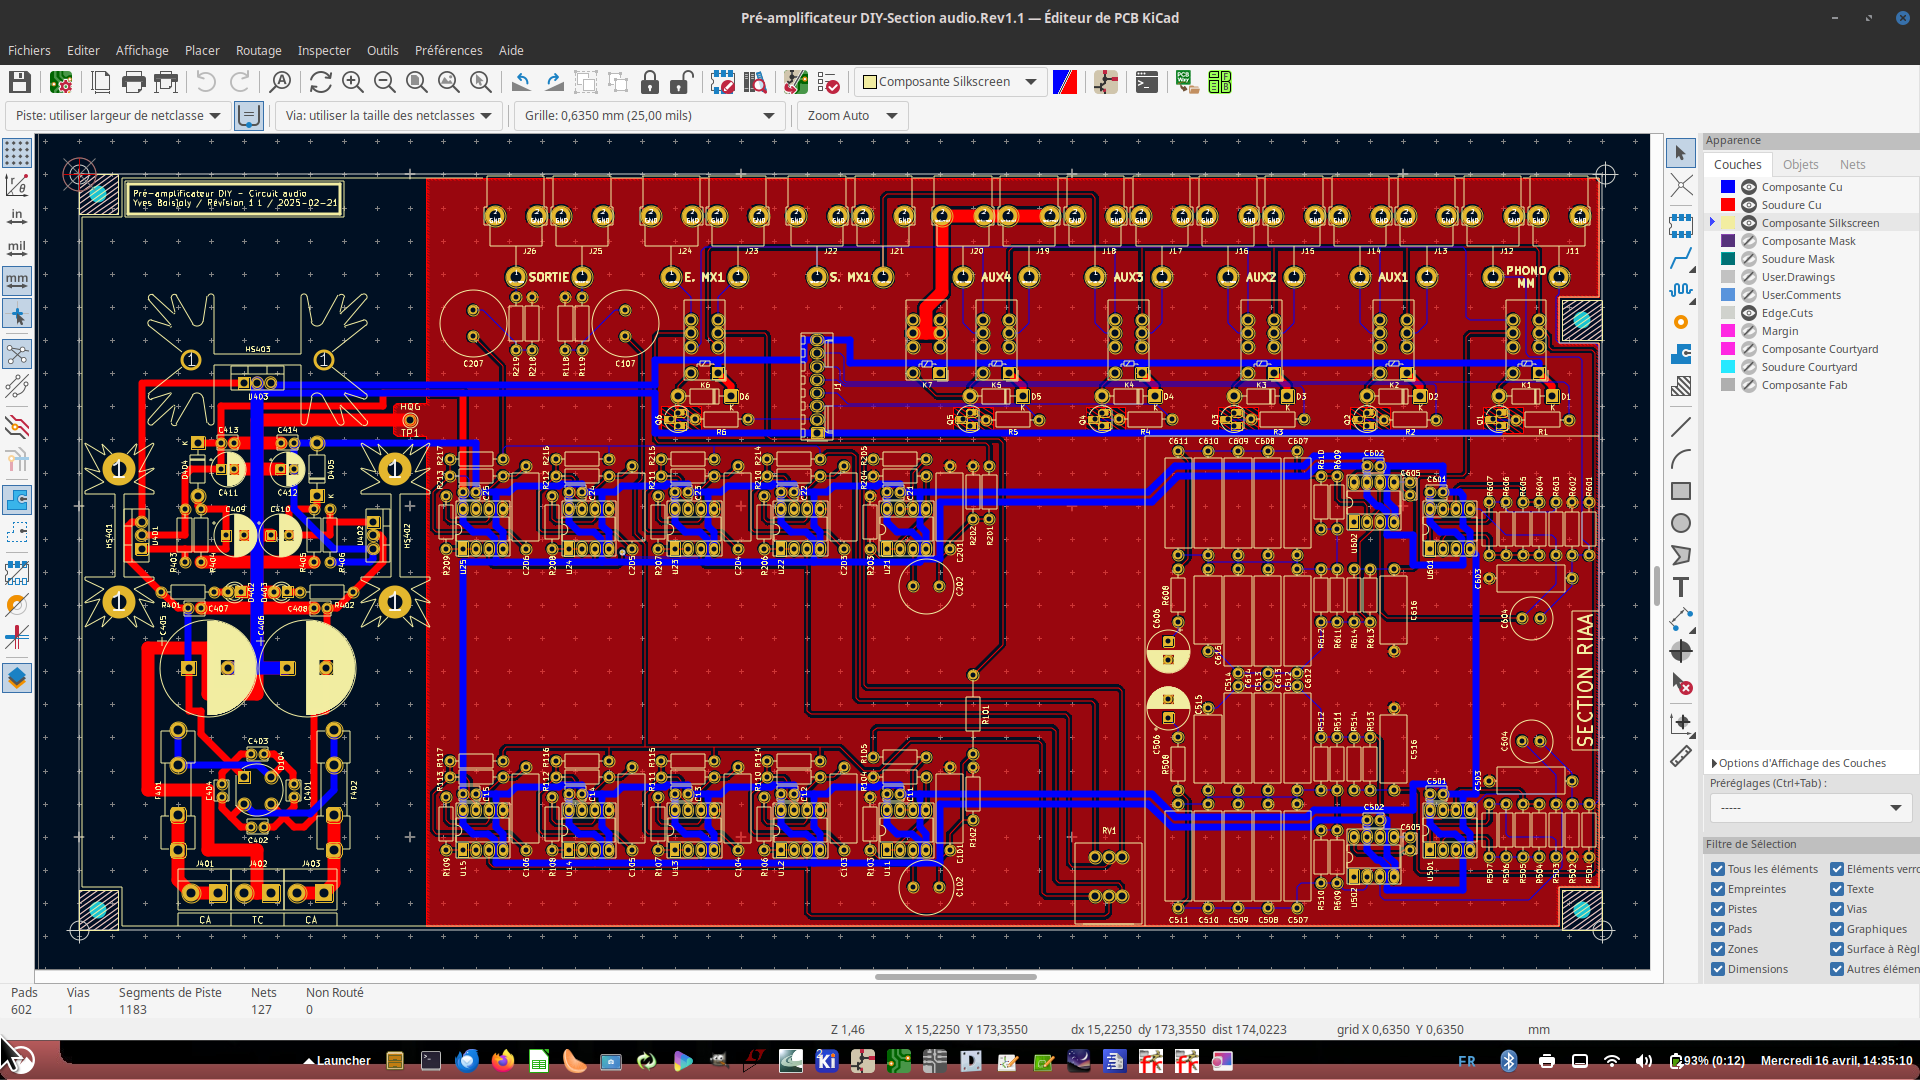Screen dimensions: 1920x1080
Task: Open the Composante Silkscreen layer dropdown
Action: [951, 82]
